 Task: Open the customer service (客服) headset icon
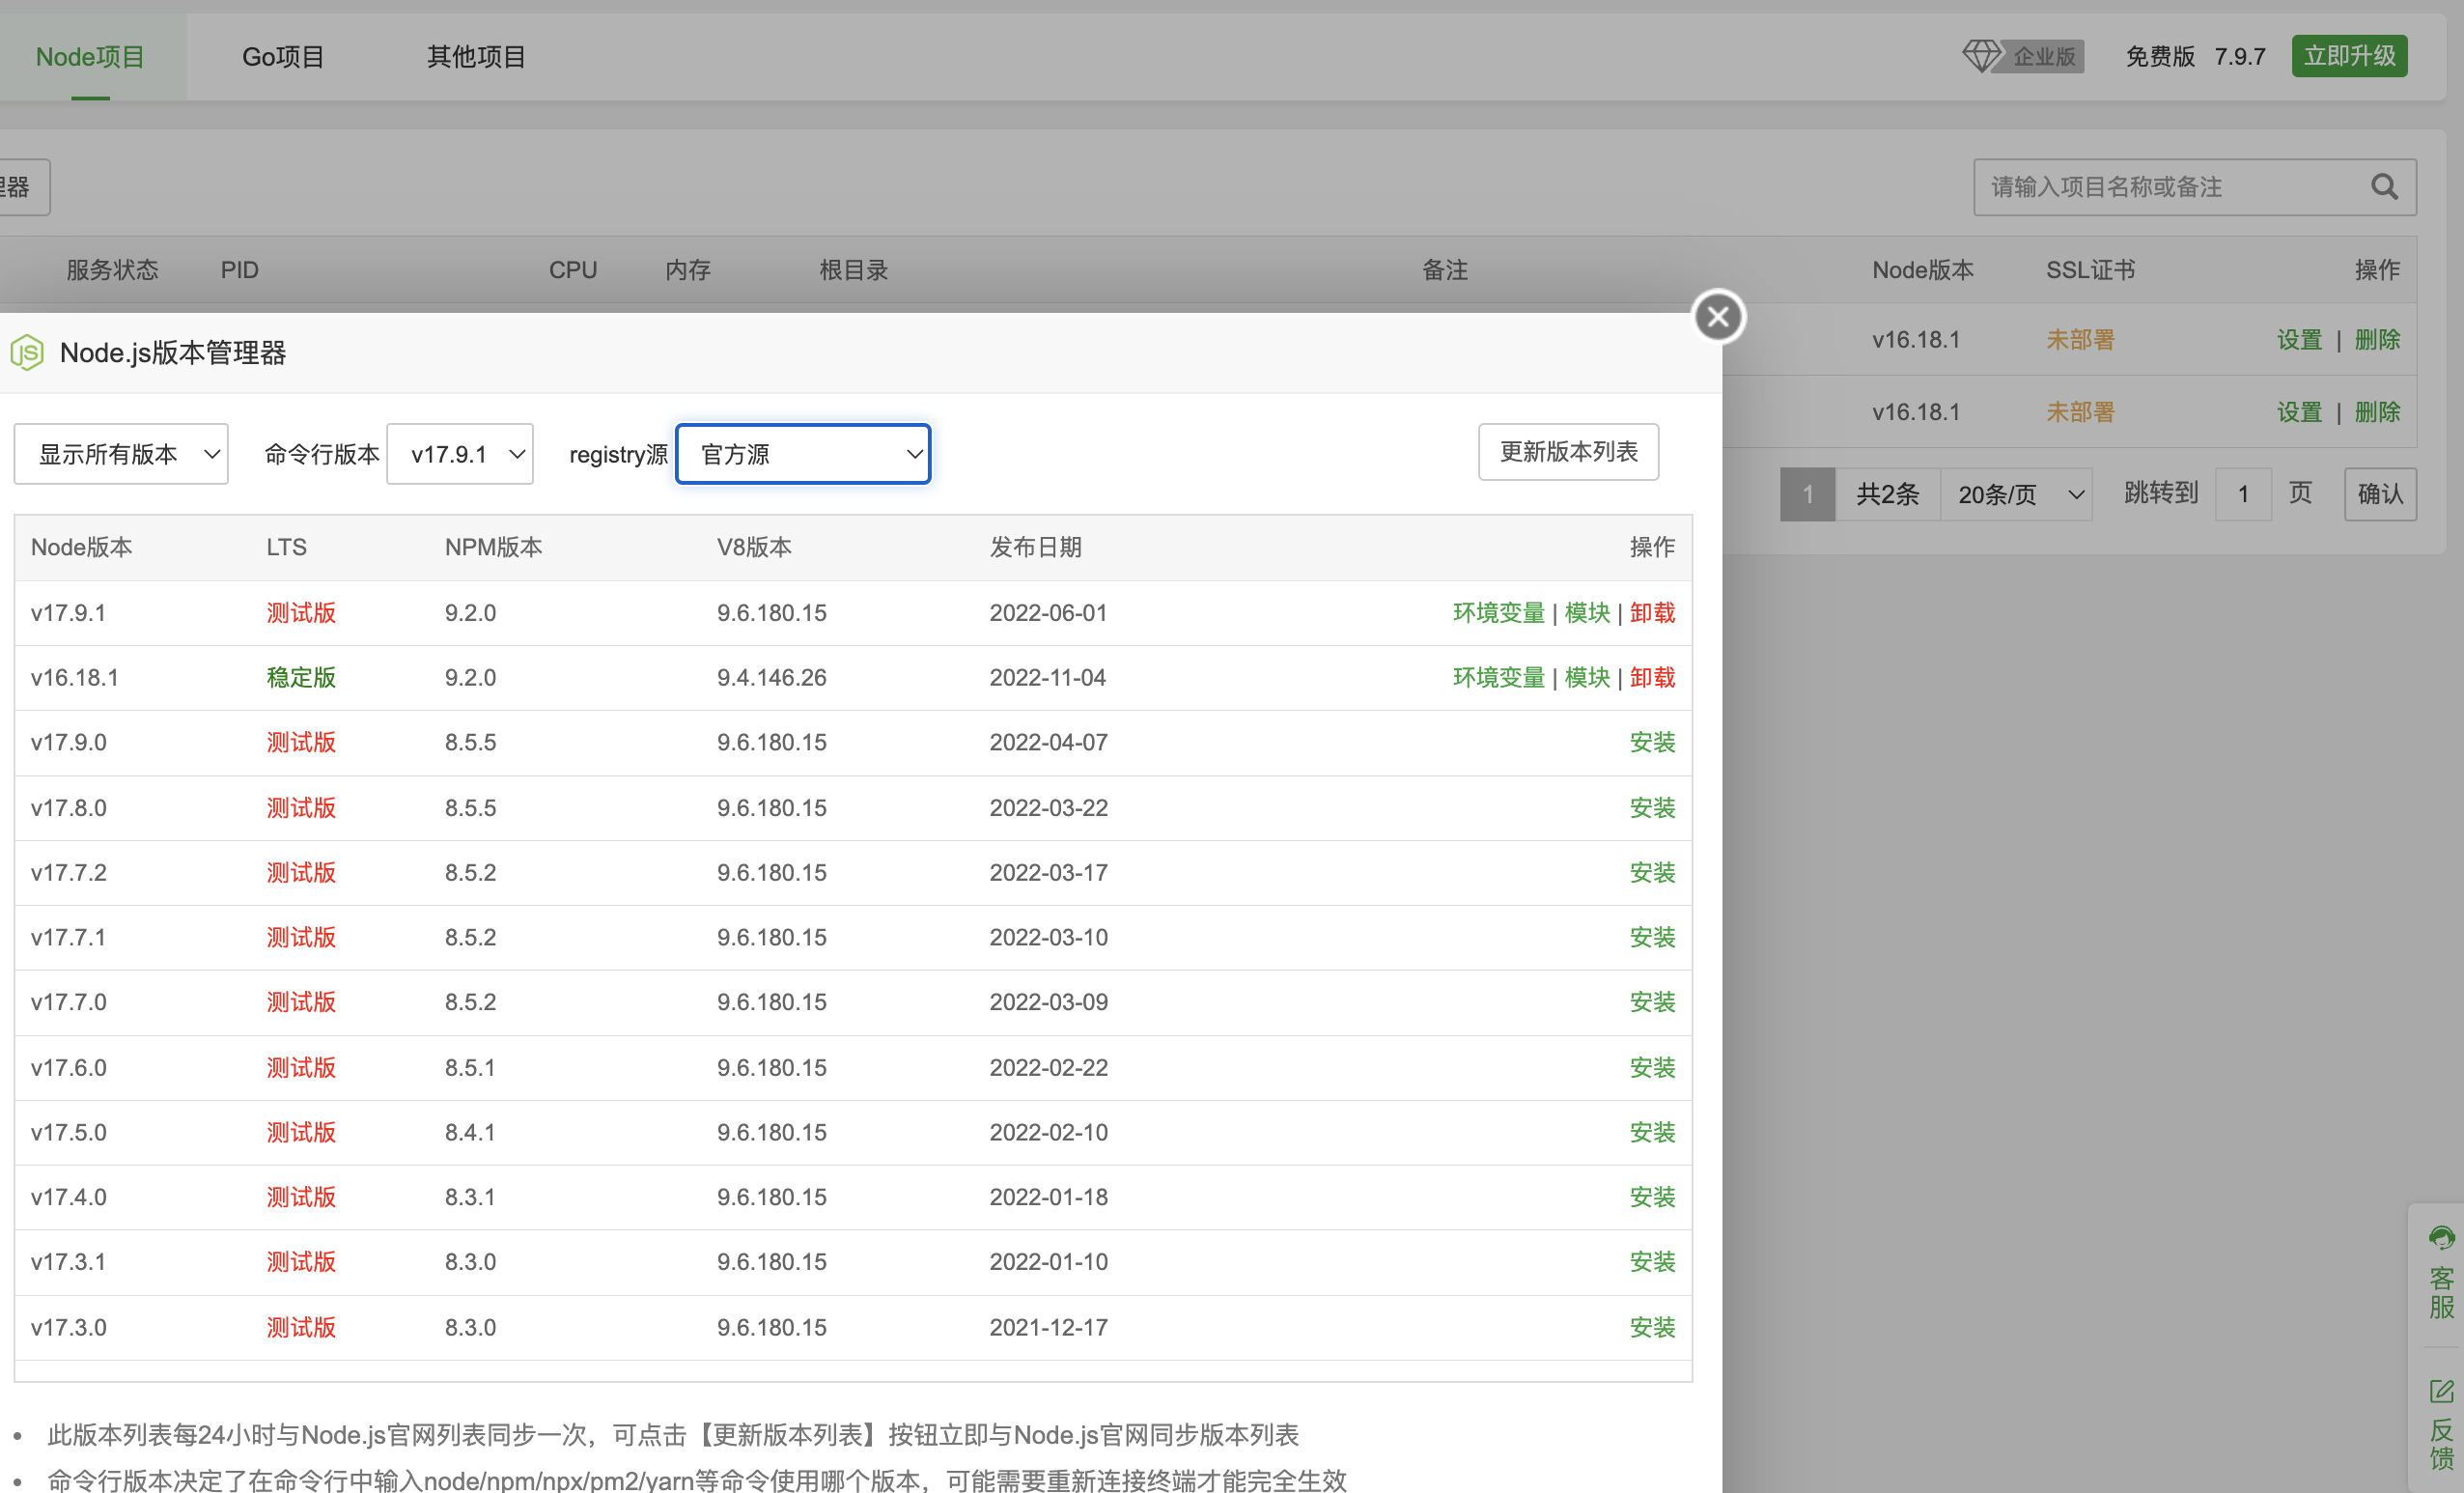coord(2441,1238)
